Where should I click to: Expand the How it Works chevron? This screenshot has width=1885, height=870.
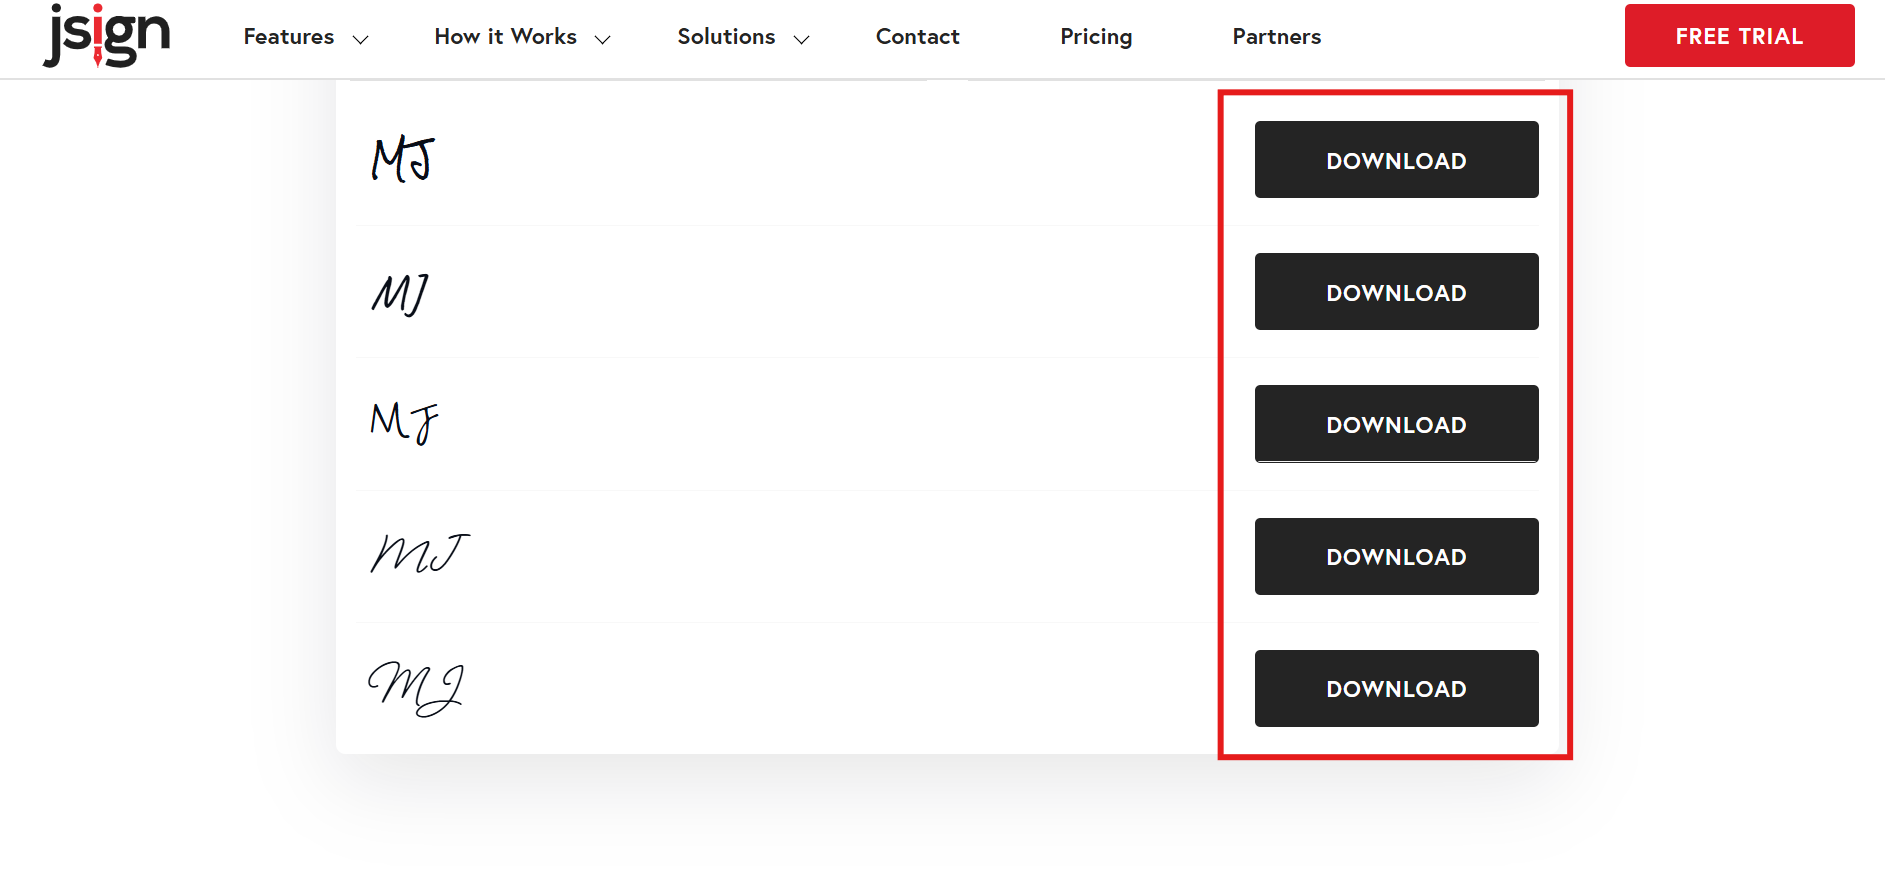(x=603, y=39)
